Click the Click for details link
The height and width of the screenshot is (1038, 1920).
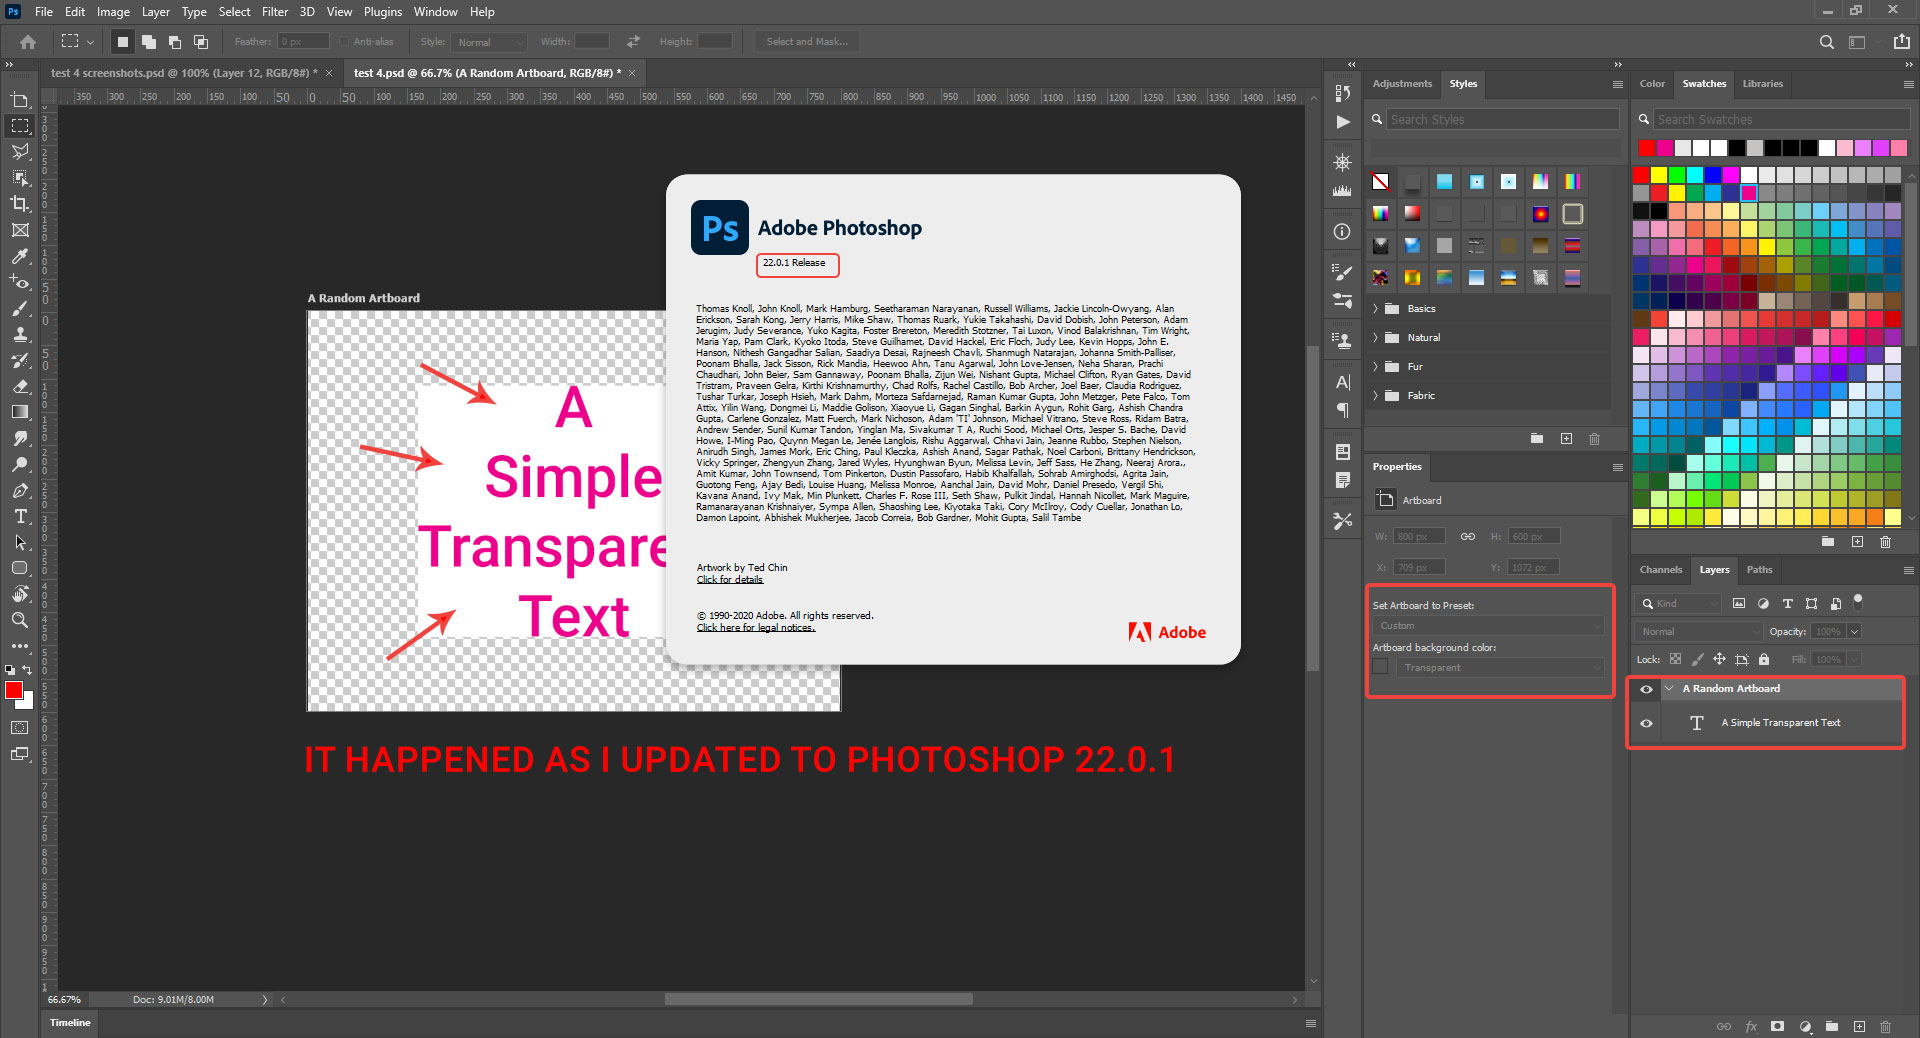(x=729, y=580)
